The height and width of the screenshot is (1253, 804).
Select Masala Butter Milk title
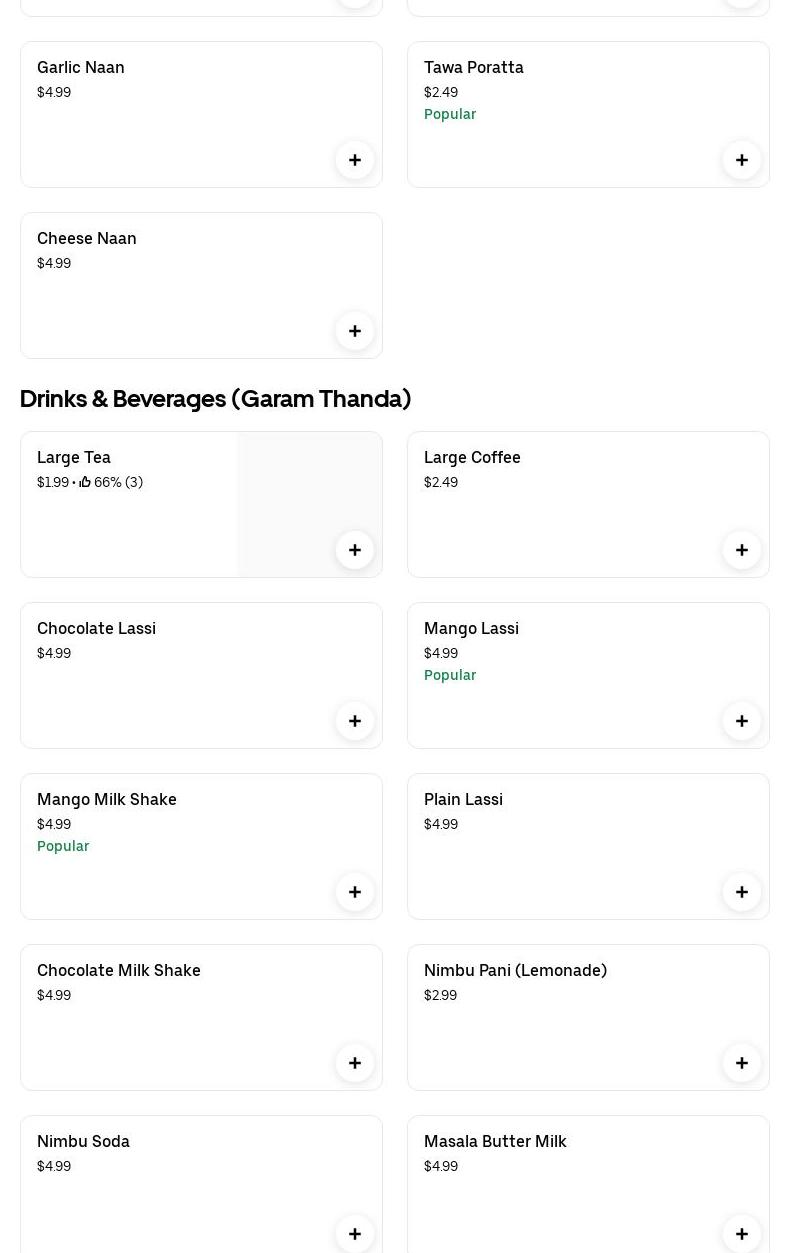pos(495,1141)
